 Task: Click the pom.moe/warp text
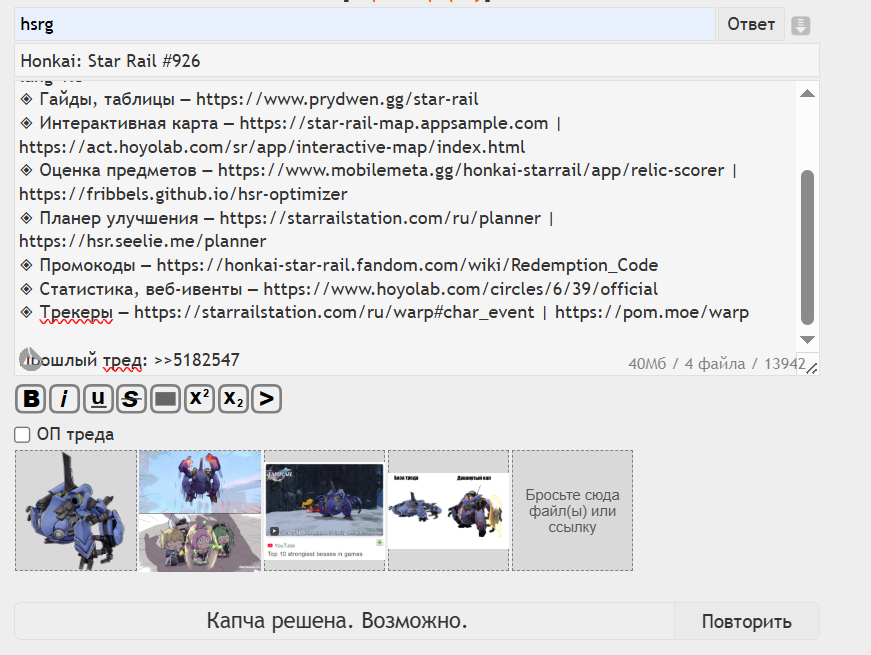(x=652, y=313)
